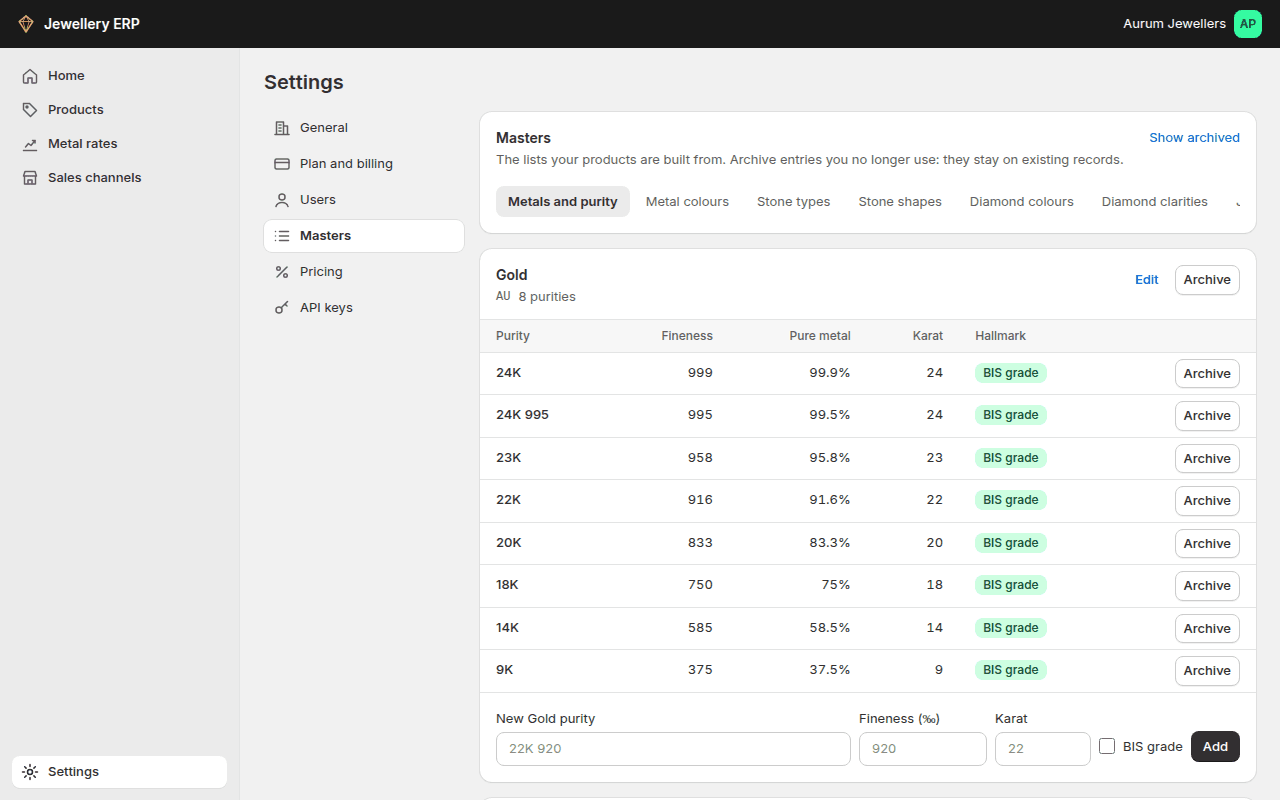The width and height of the screenshot is (1280, 800).
Task: Click the Show archived link
Action: (x=1194, y=138)
